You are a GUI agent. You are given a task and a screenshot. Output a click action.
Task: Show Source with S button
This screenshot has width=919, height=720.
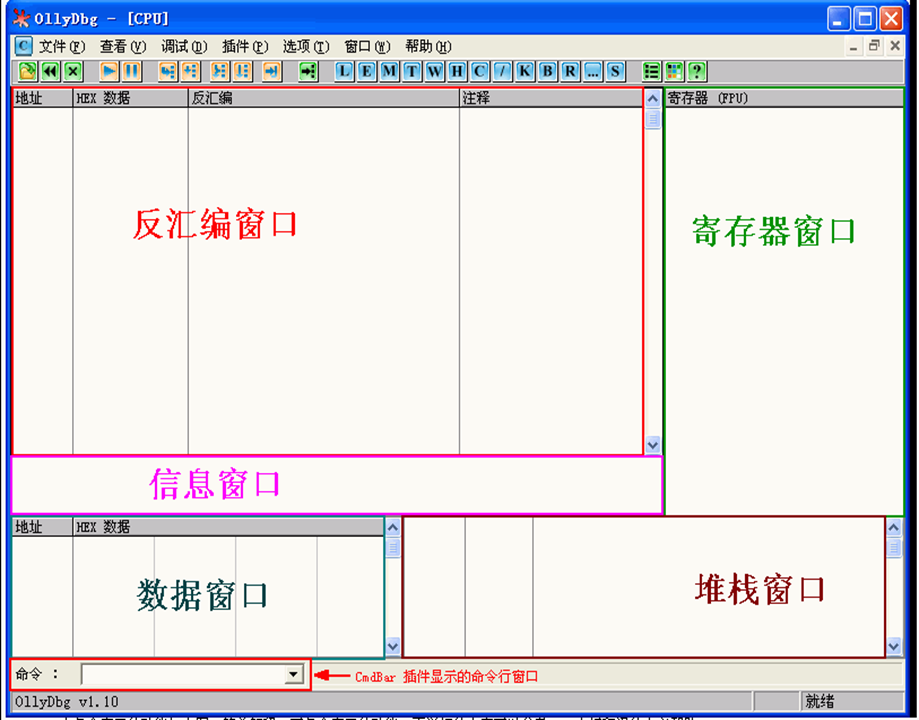tap(615, 72)
